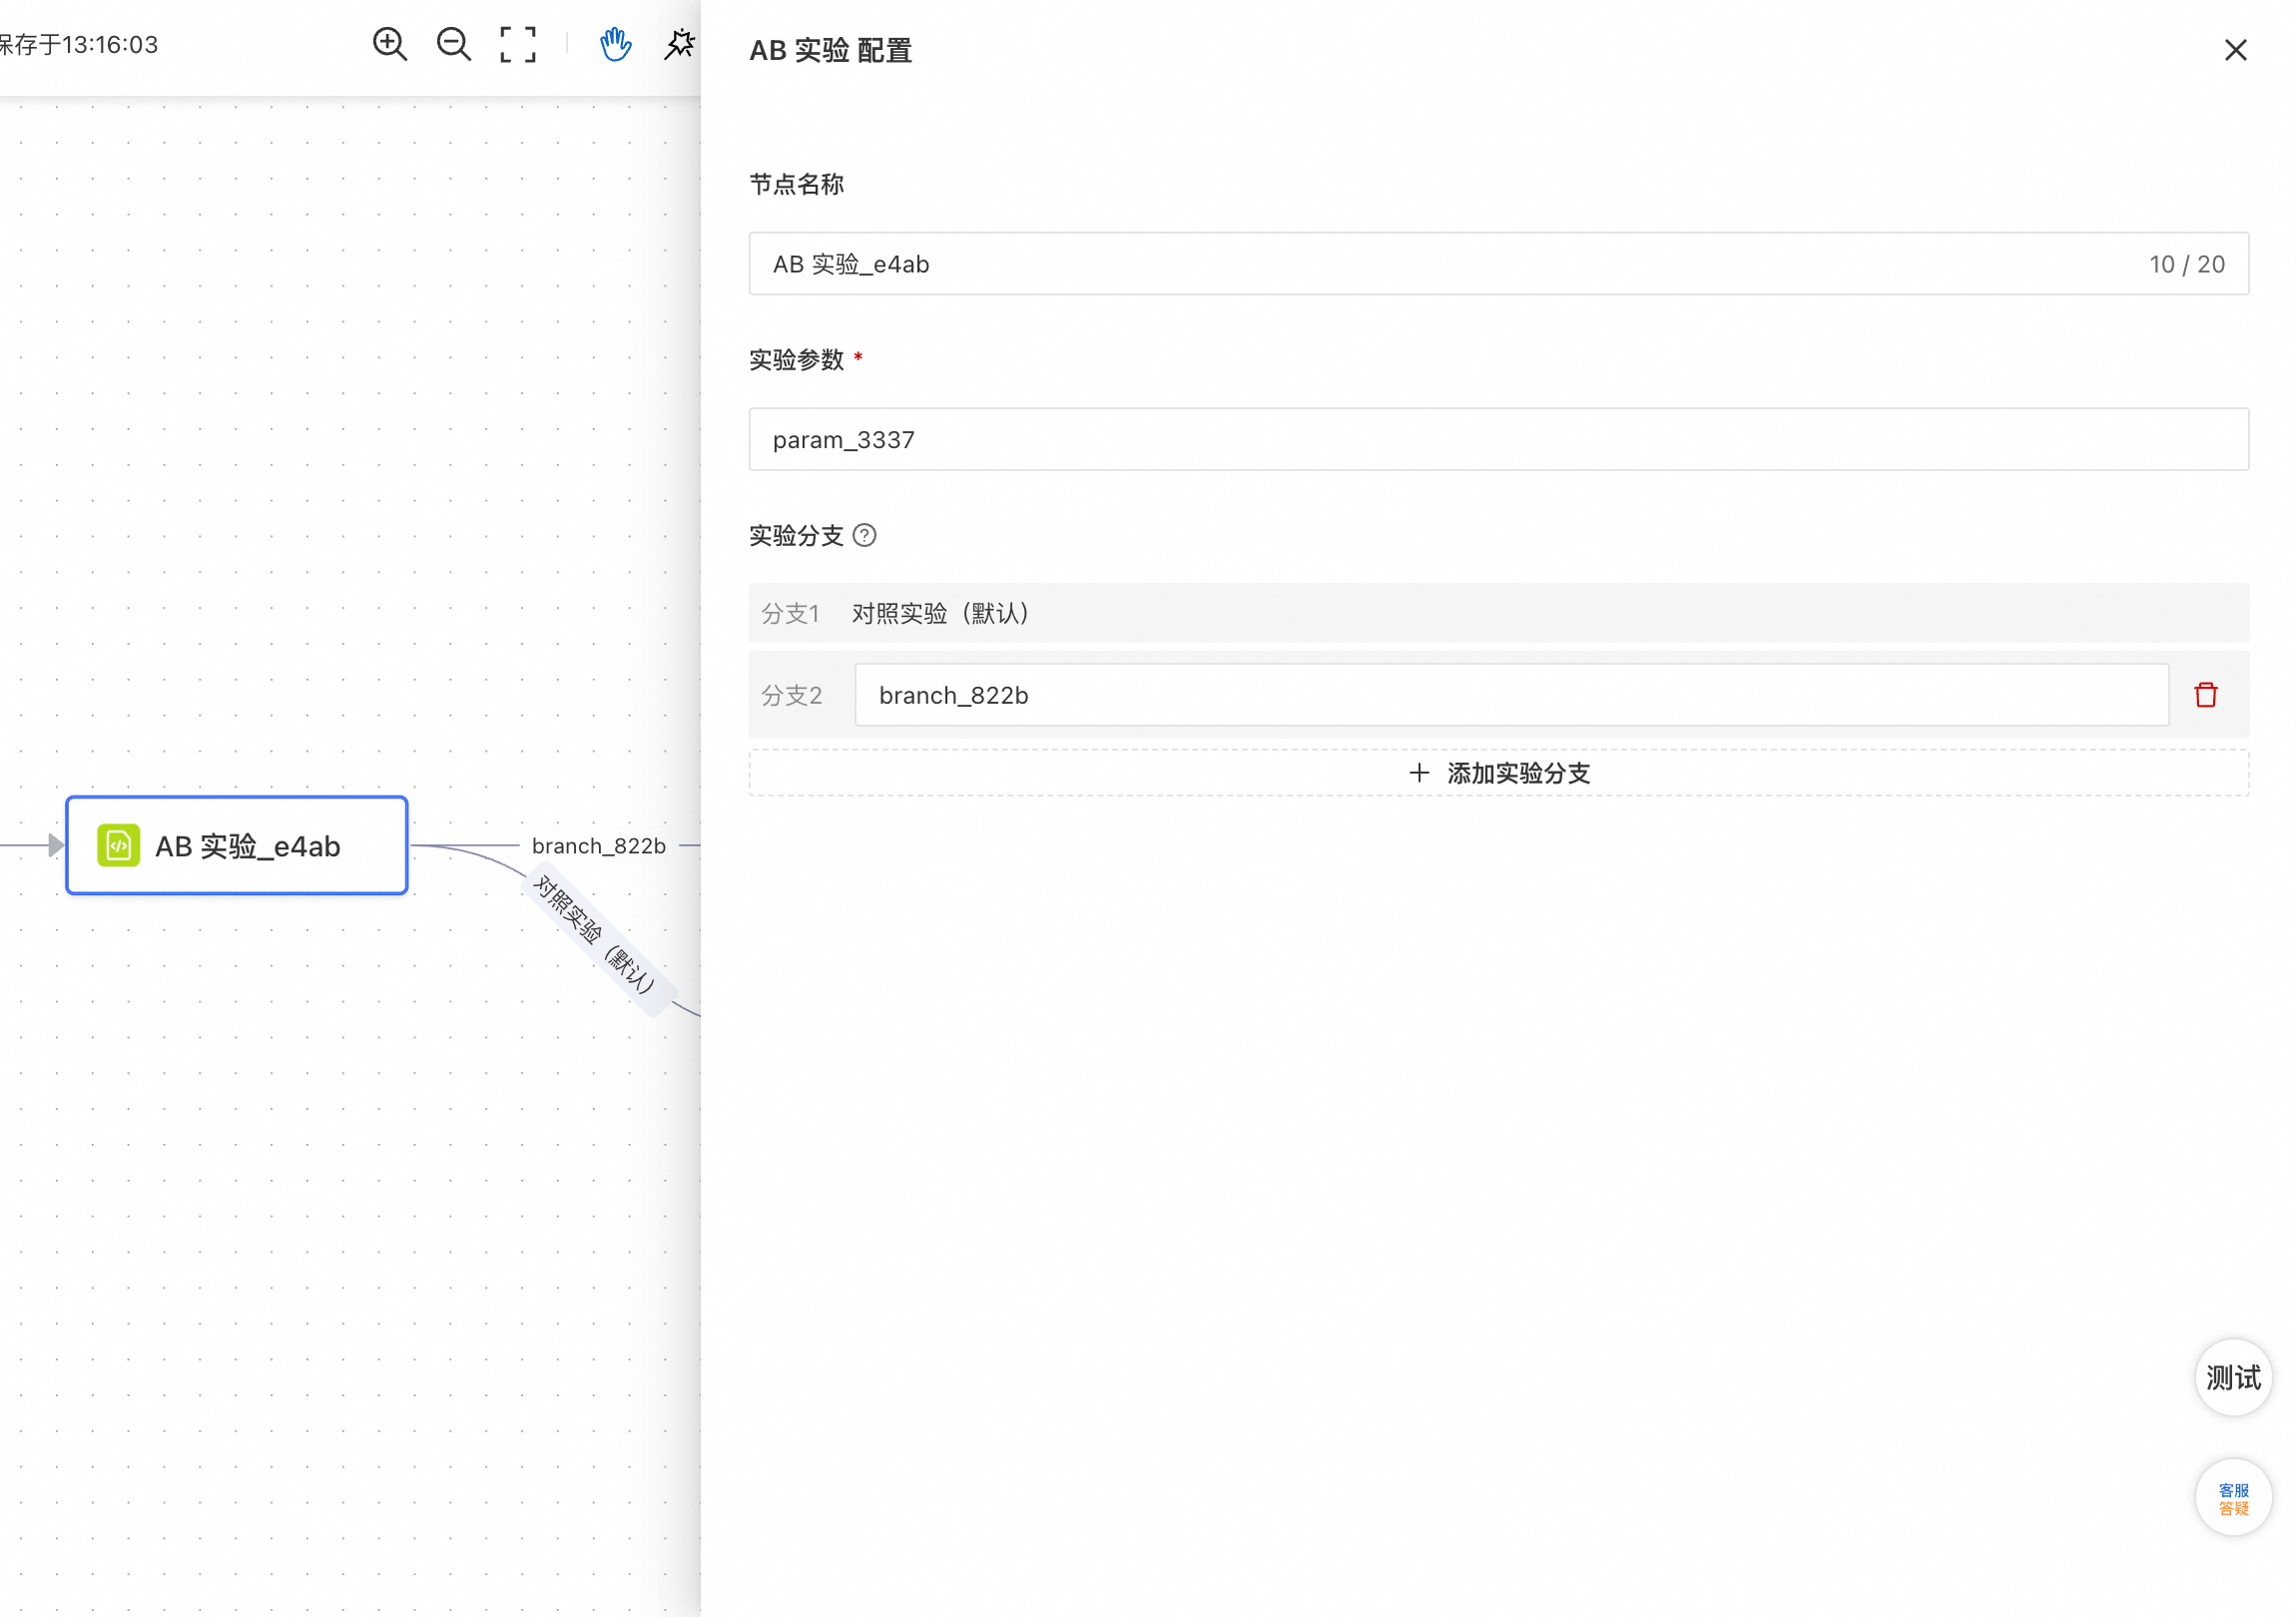Screen dimensions: 2296x1617
Task: Edit the 实验参数 param_3337 field
Action: click(x=1499, y=440)
